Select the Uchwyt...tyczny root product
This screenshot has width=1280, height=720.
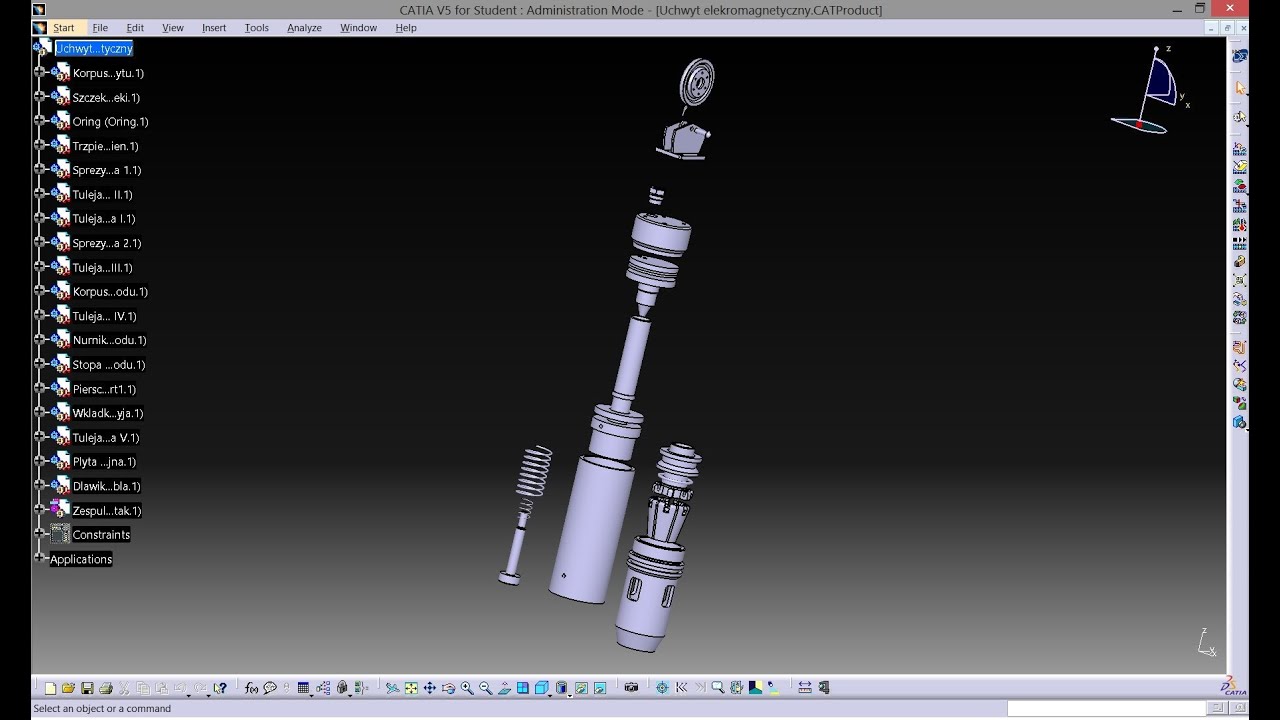(x=94, y=48)
